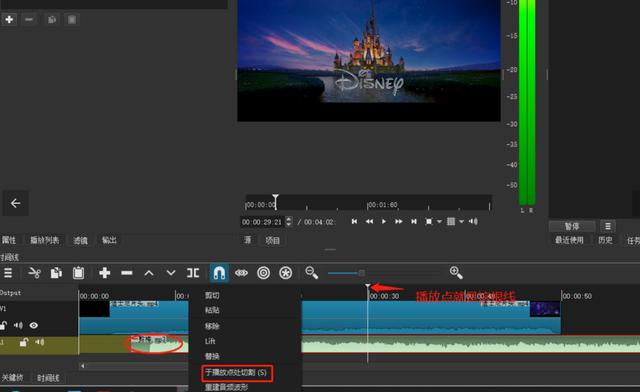
Task: Fast forward the player
Action: point(398,221)
